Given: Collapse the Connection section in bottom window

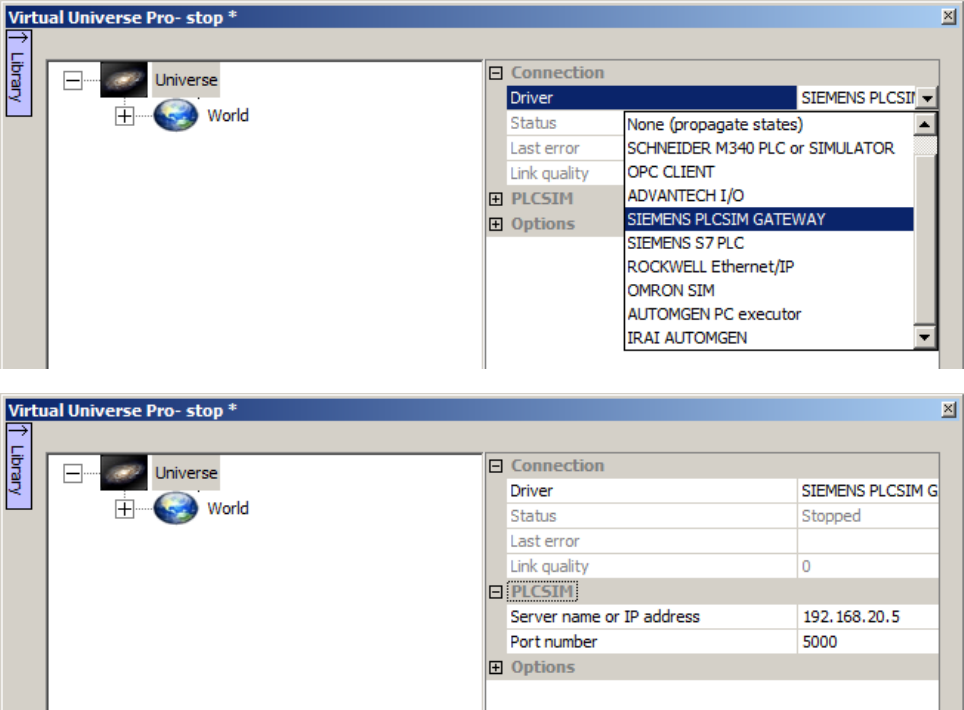Looking at the screenshot, I should point(496,467).
